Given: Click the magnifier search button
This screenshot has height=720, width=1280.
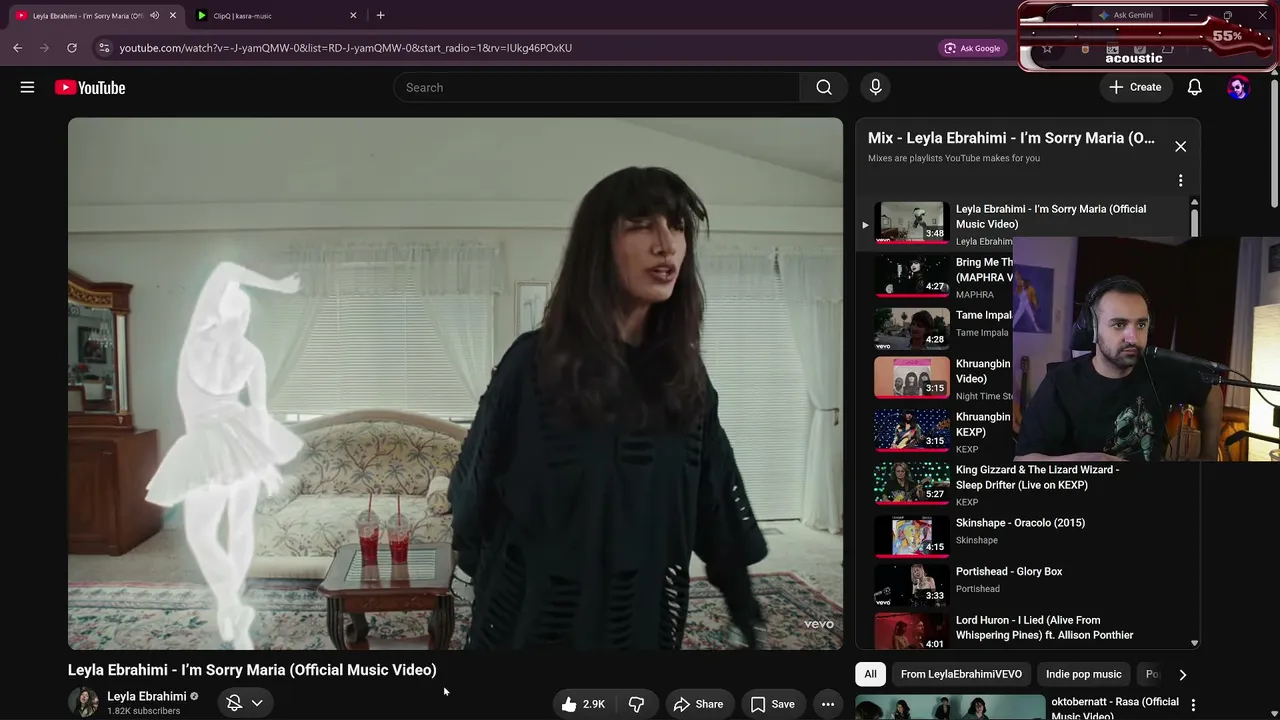Looking at the screenshot, I should coord(824,87).
